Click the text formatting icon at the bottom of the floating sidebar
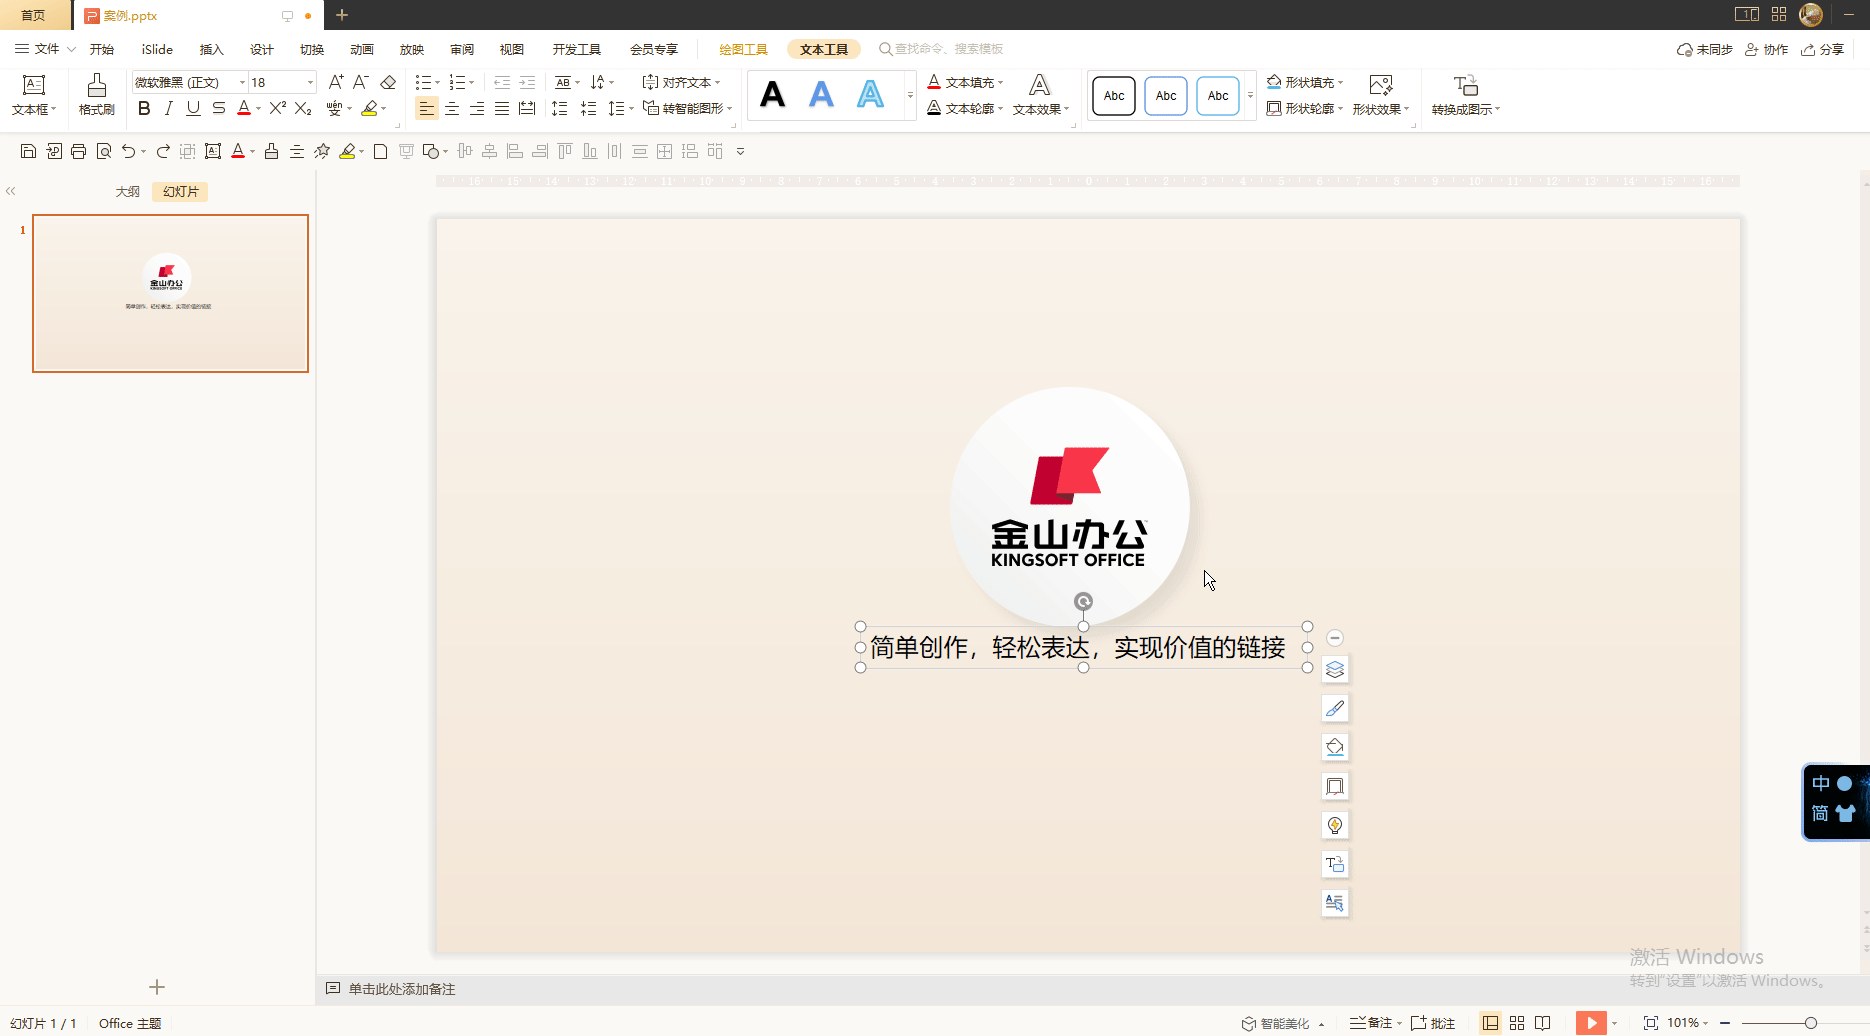 pos(1335,903)
